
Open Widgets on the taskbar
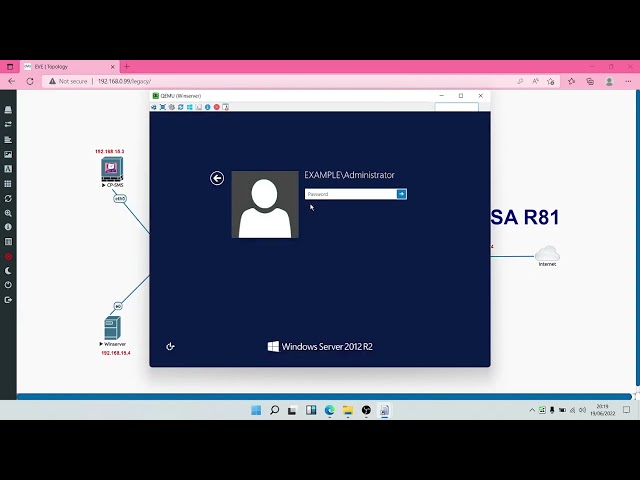coord(311,410)
